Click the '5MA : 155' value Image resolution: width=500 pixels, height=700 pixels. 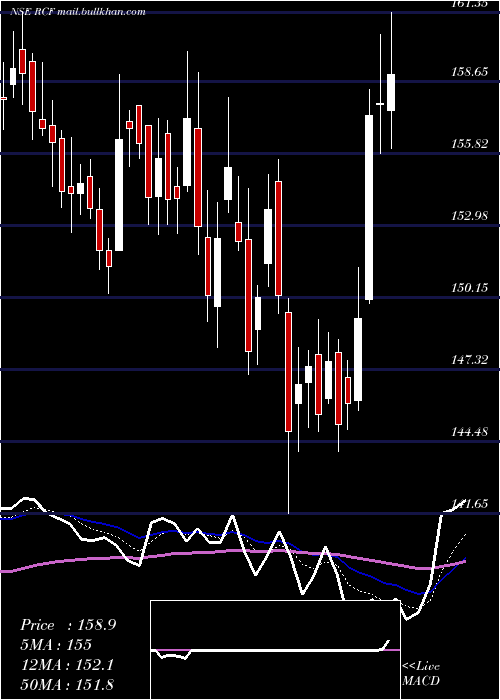pos(56,645)
